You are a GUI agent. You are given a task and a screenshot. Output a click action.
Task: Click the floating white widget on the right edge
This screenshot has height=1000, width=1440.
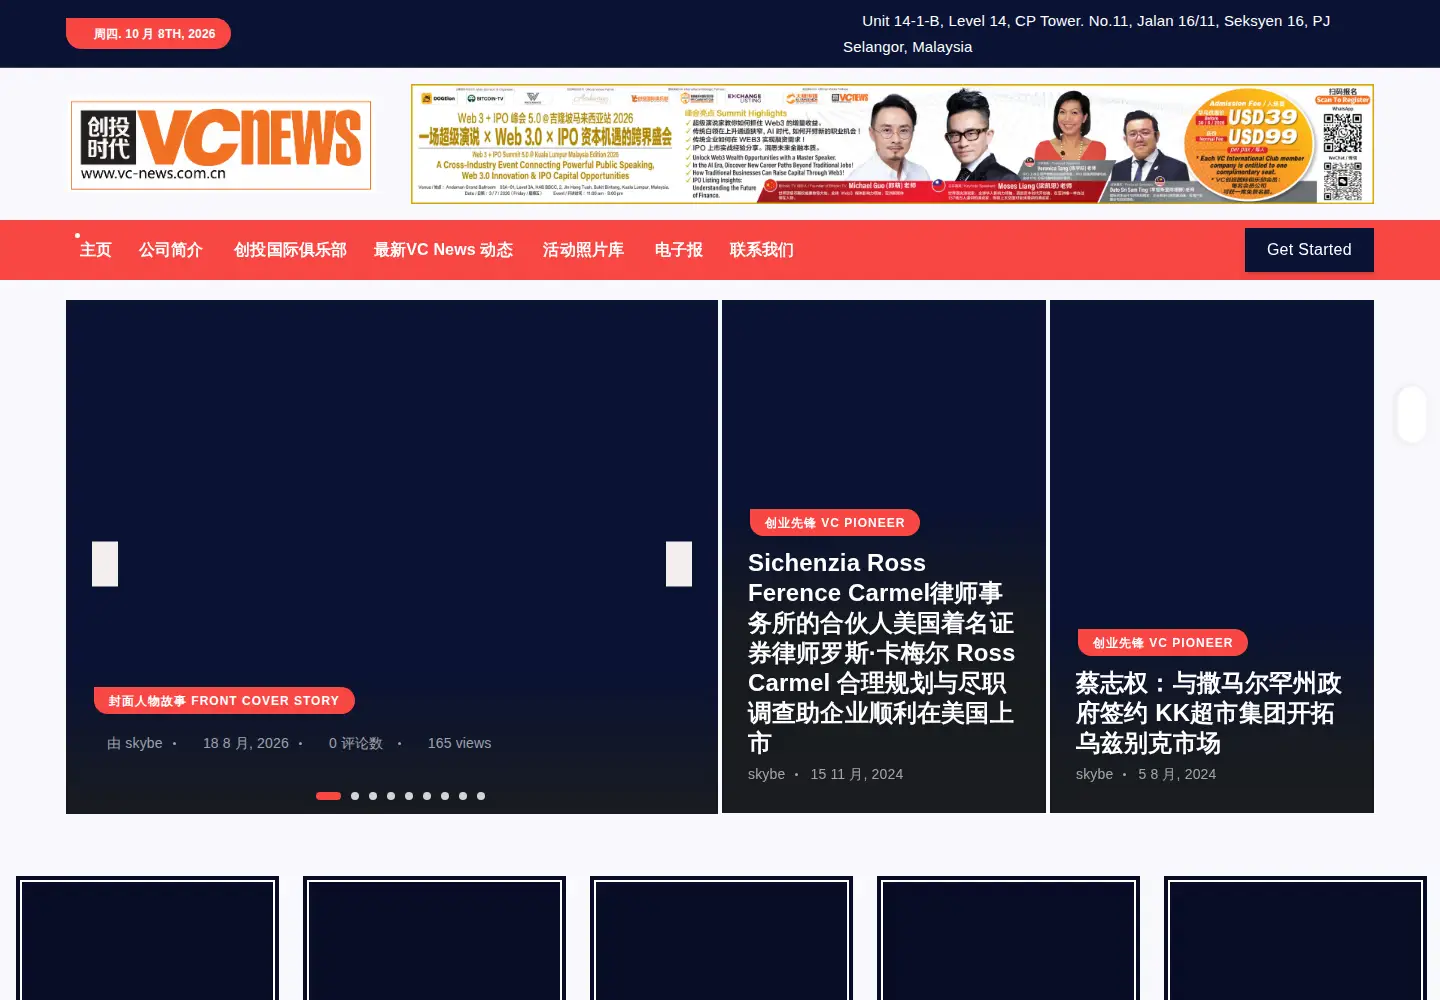[1411, 414]
